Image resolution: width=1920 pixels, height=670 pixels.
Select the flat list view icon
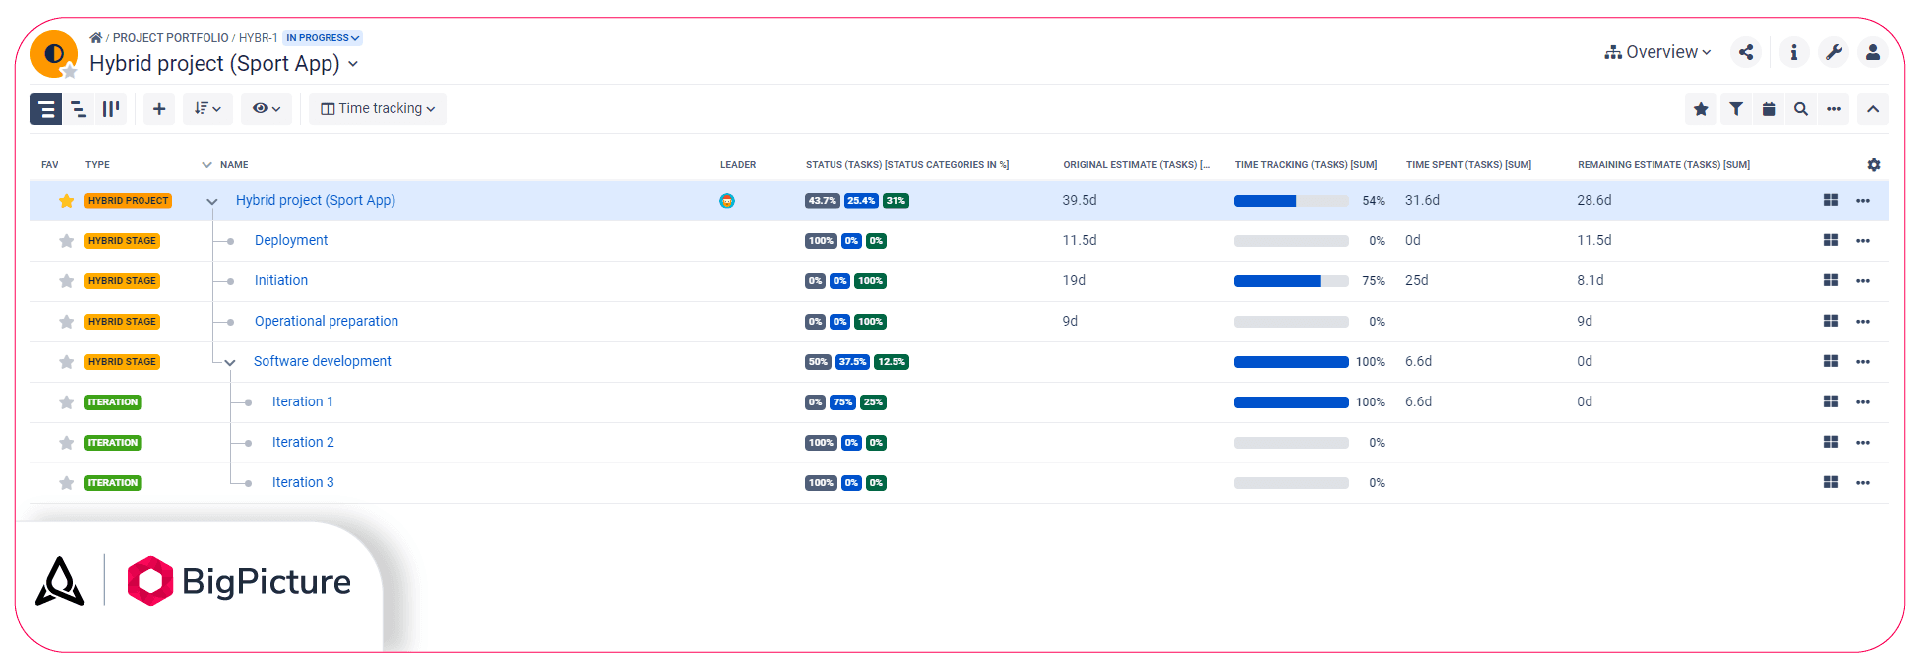(46, 109)
